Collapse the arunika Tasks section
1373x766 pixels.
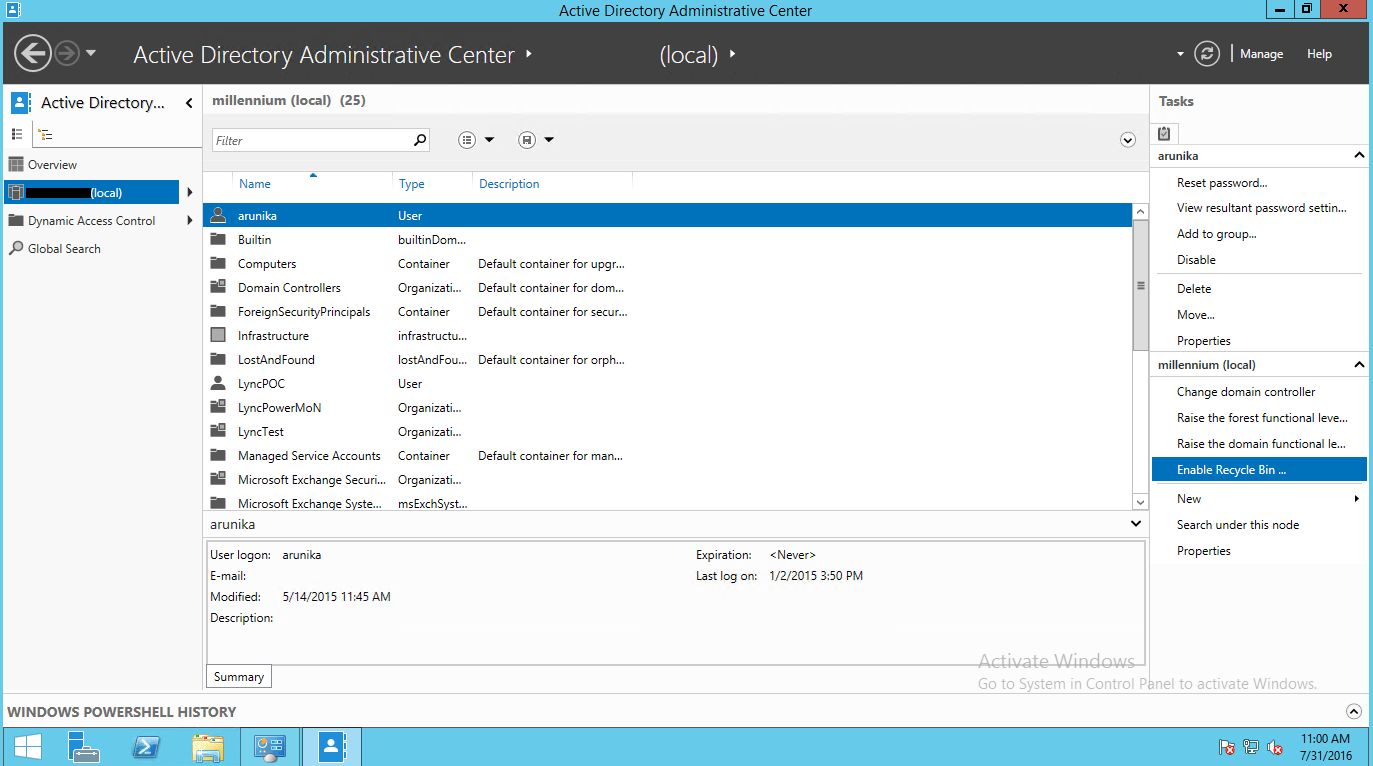(x=1357, y=155)
